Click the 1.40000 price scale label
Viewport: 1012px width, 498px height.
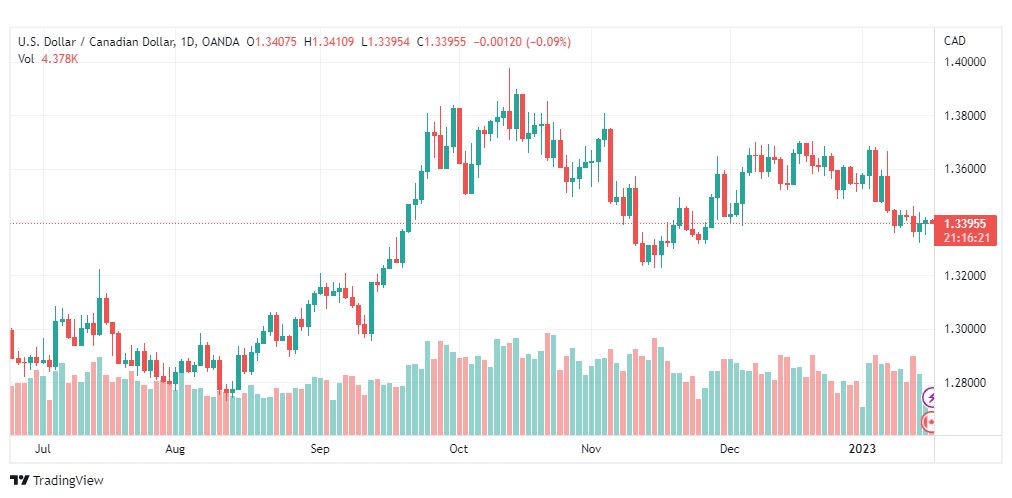(x=964, y=63)
